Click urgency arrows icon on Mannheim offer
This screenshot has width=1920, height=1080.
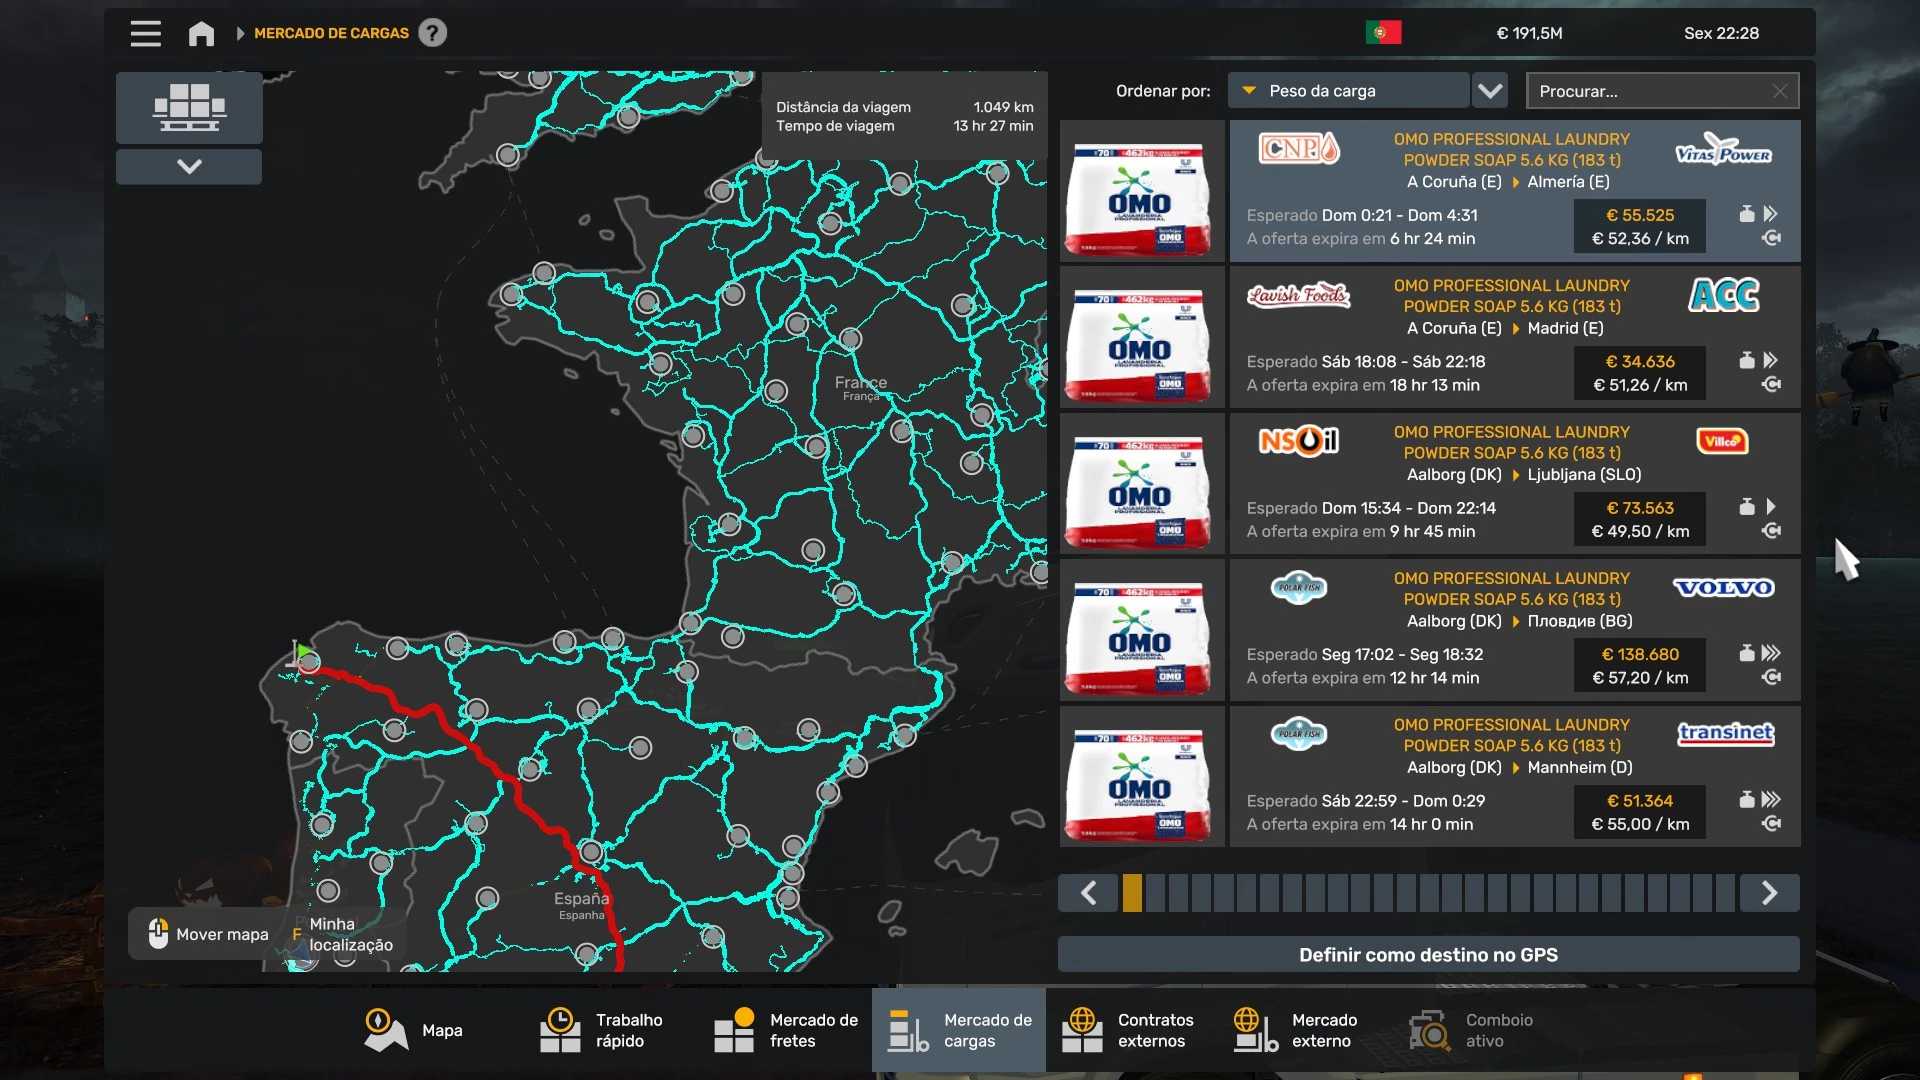click(x=1771, y=799)
